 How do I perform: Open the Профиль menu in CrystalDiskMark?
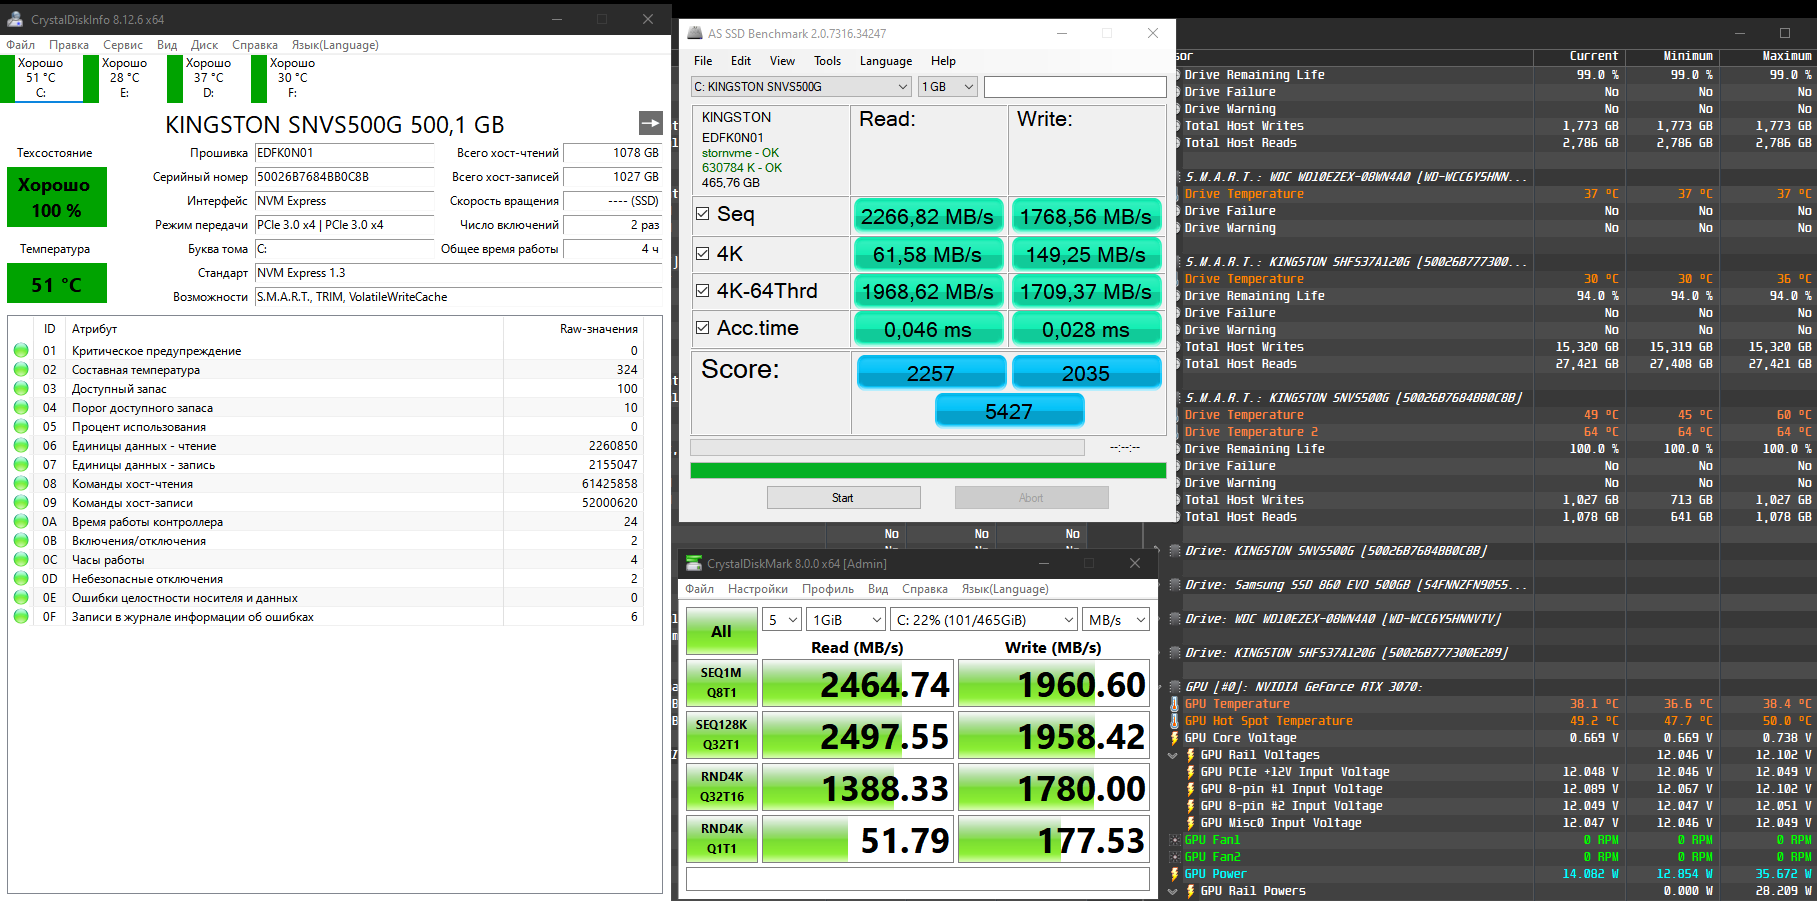(x=828, y=589)
